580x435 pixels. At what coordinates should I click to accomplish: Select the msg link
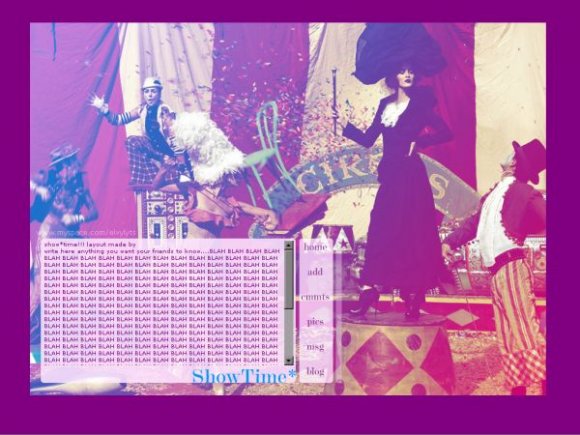315,347
